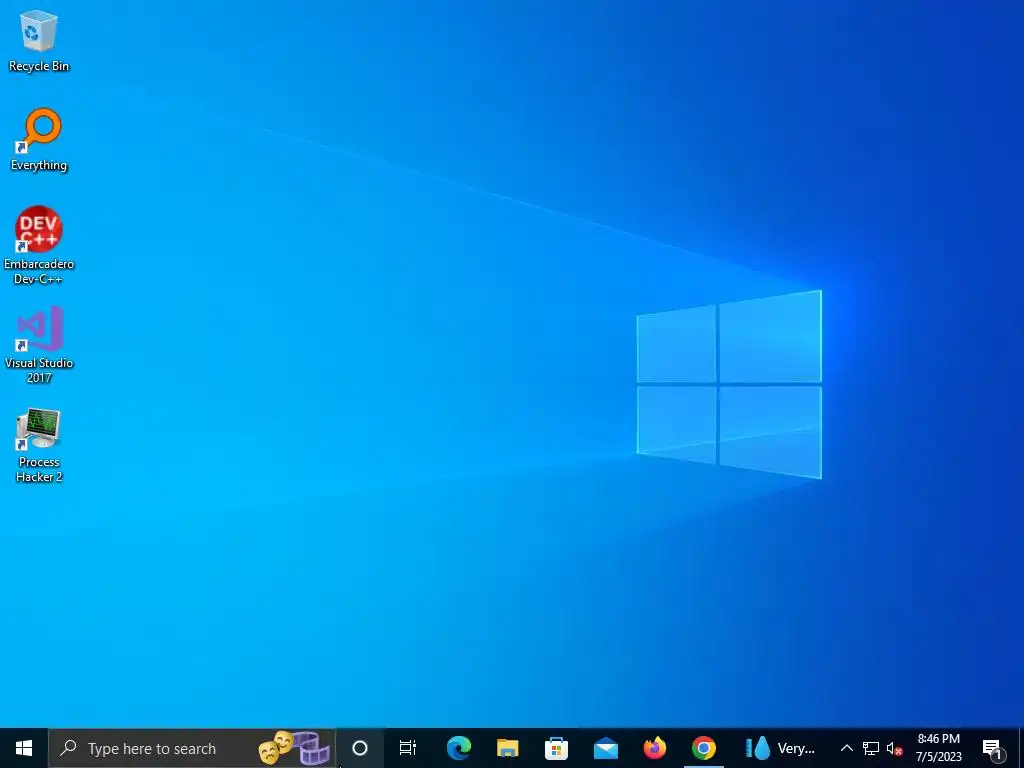Click the search highlights theater masks graphic
1024x768 pixels.
[x=294, y=748]
